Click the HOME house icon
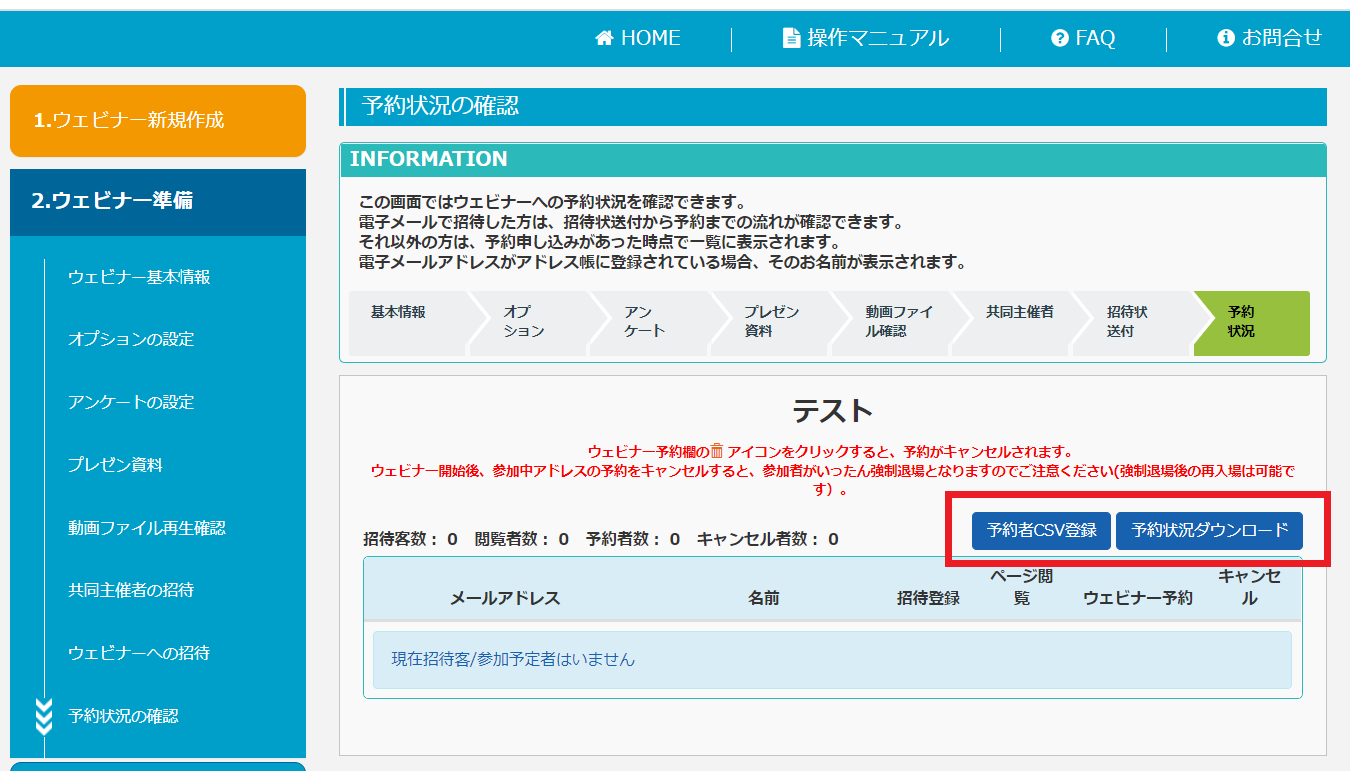Image resolution: width=1350 pixels, height=771 pixels. click(x=603, y=38)
